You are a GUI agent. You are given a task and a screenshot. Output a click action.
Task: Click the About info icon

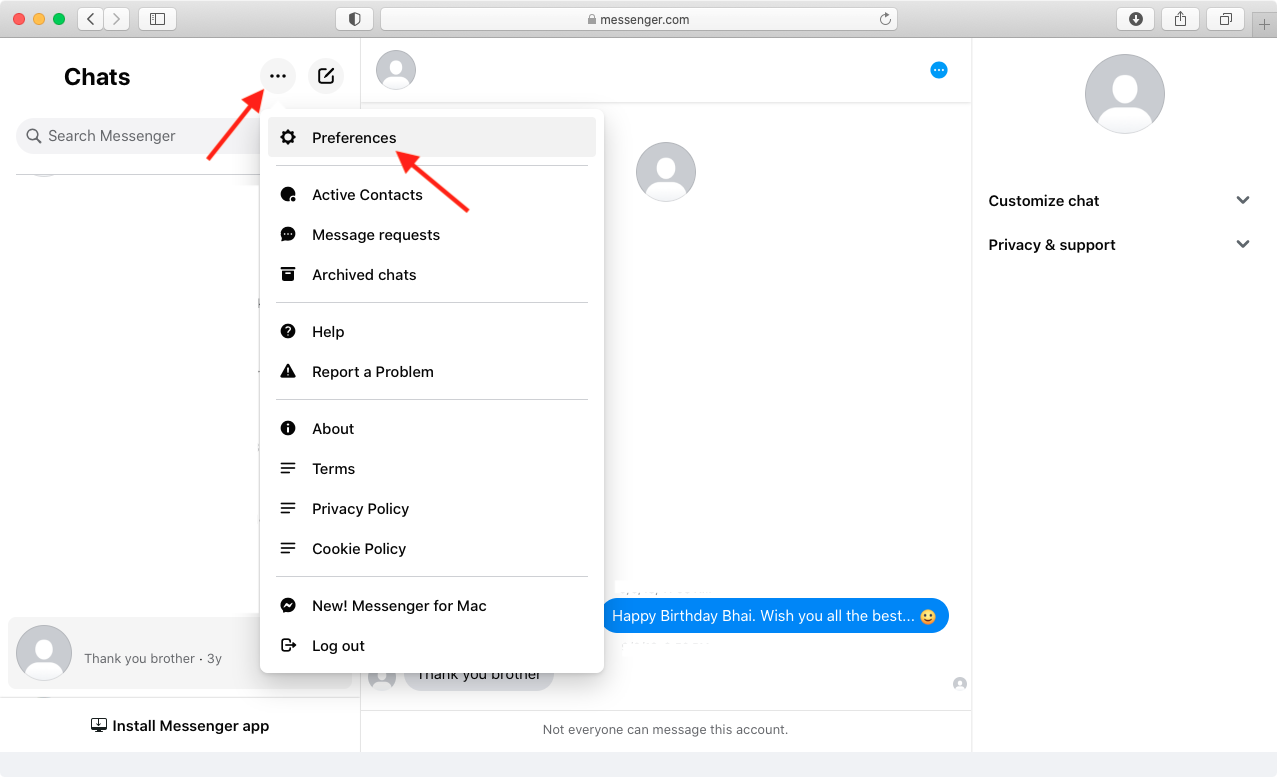(x=288, y=428)
